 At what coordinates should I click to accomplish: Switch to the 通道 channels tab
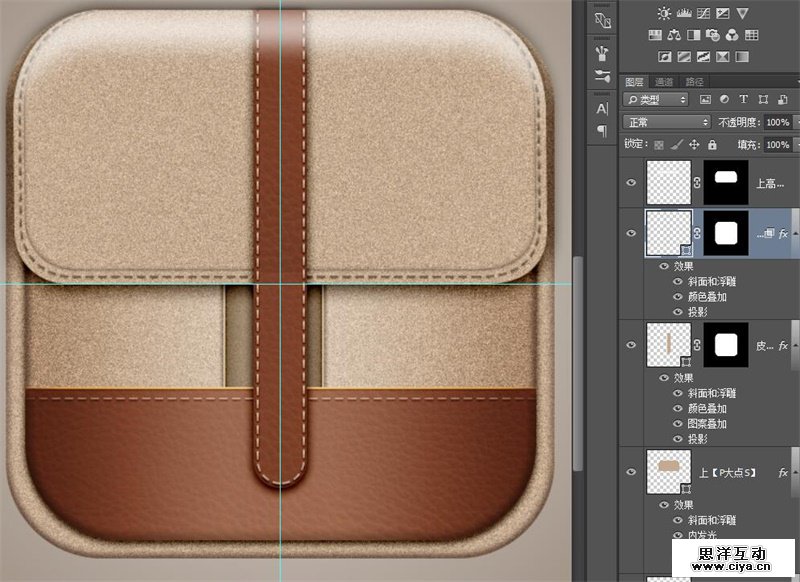(x=664, y=81)
